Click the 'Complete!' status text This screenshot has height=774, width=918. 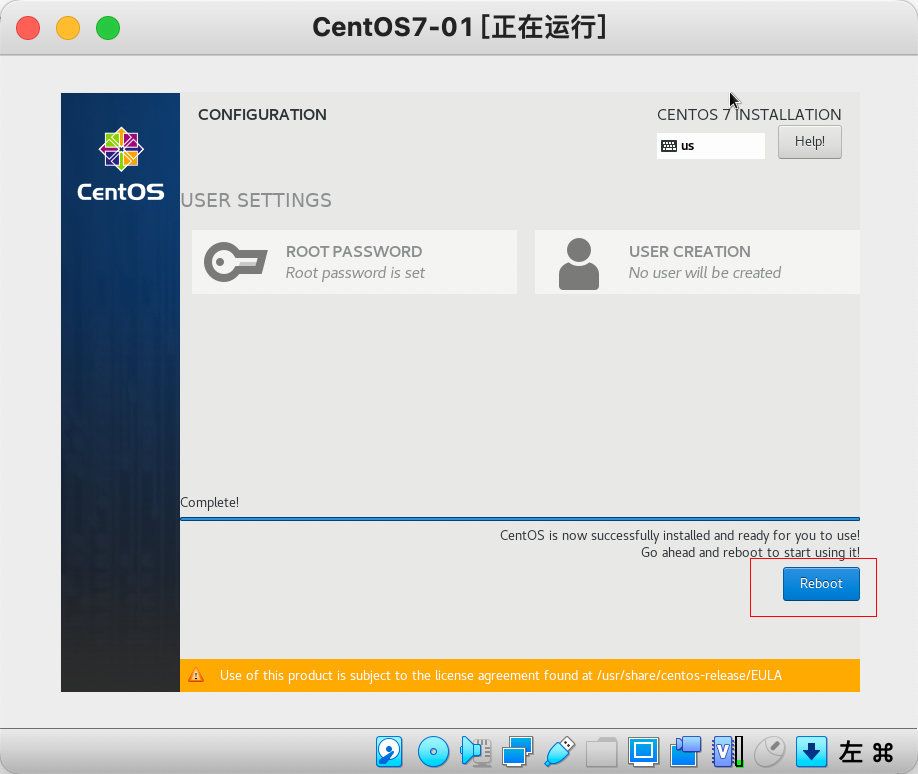click(x=210, y=502)
